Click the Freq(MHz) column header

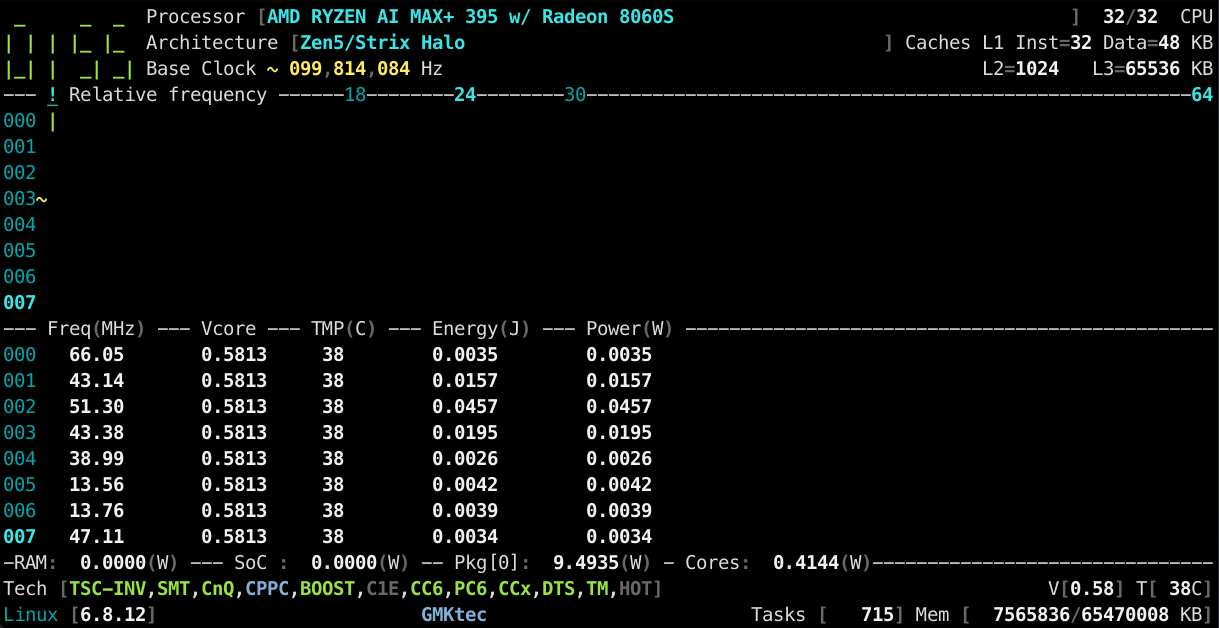point(96,329)
